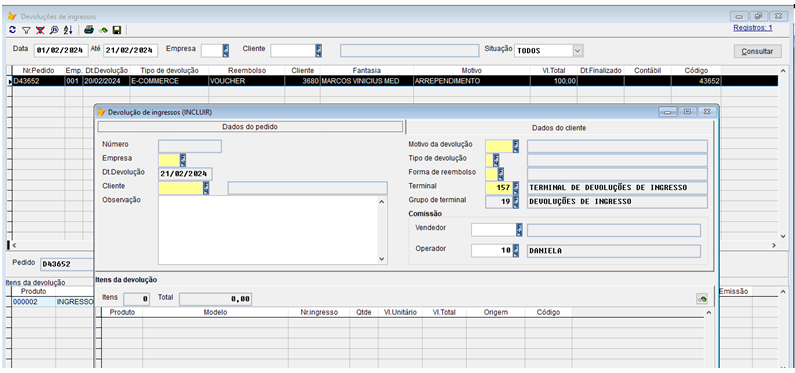Viewport: 795px width, 373px height.
Task: Click Observação scrollbar down arrow
Action: coord(382,259)
